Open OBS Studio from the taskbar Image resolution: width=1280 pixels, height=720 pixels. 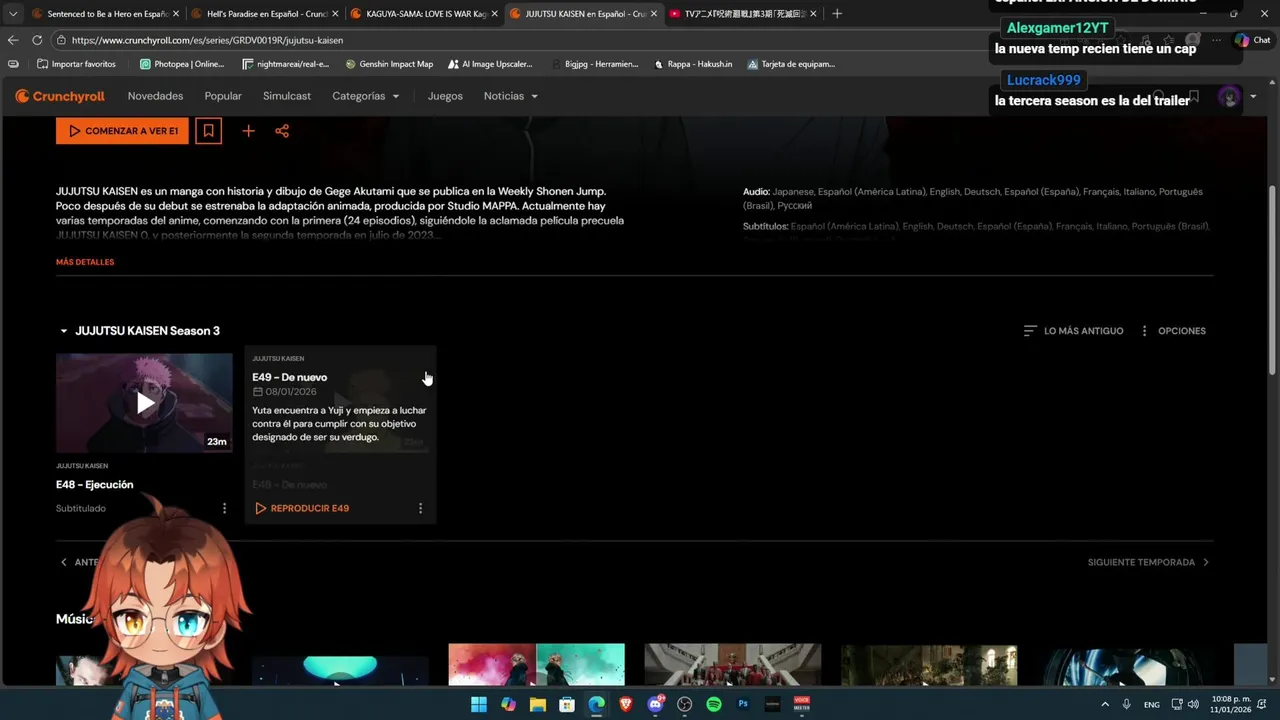(x=684, y=704)
